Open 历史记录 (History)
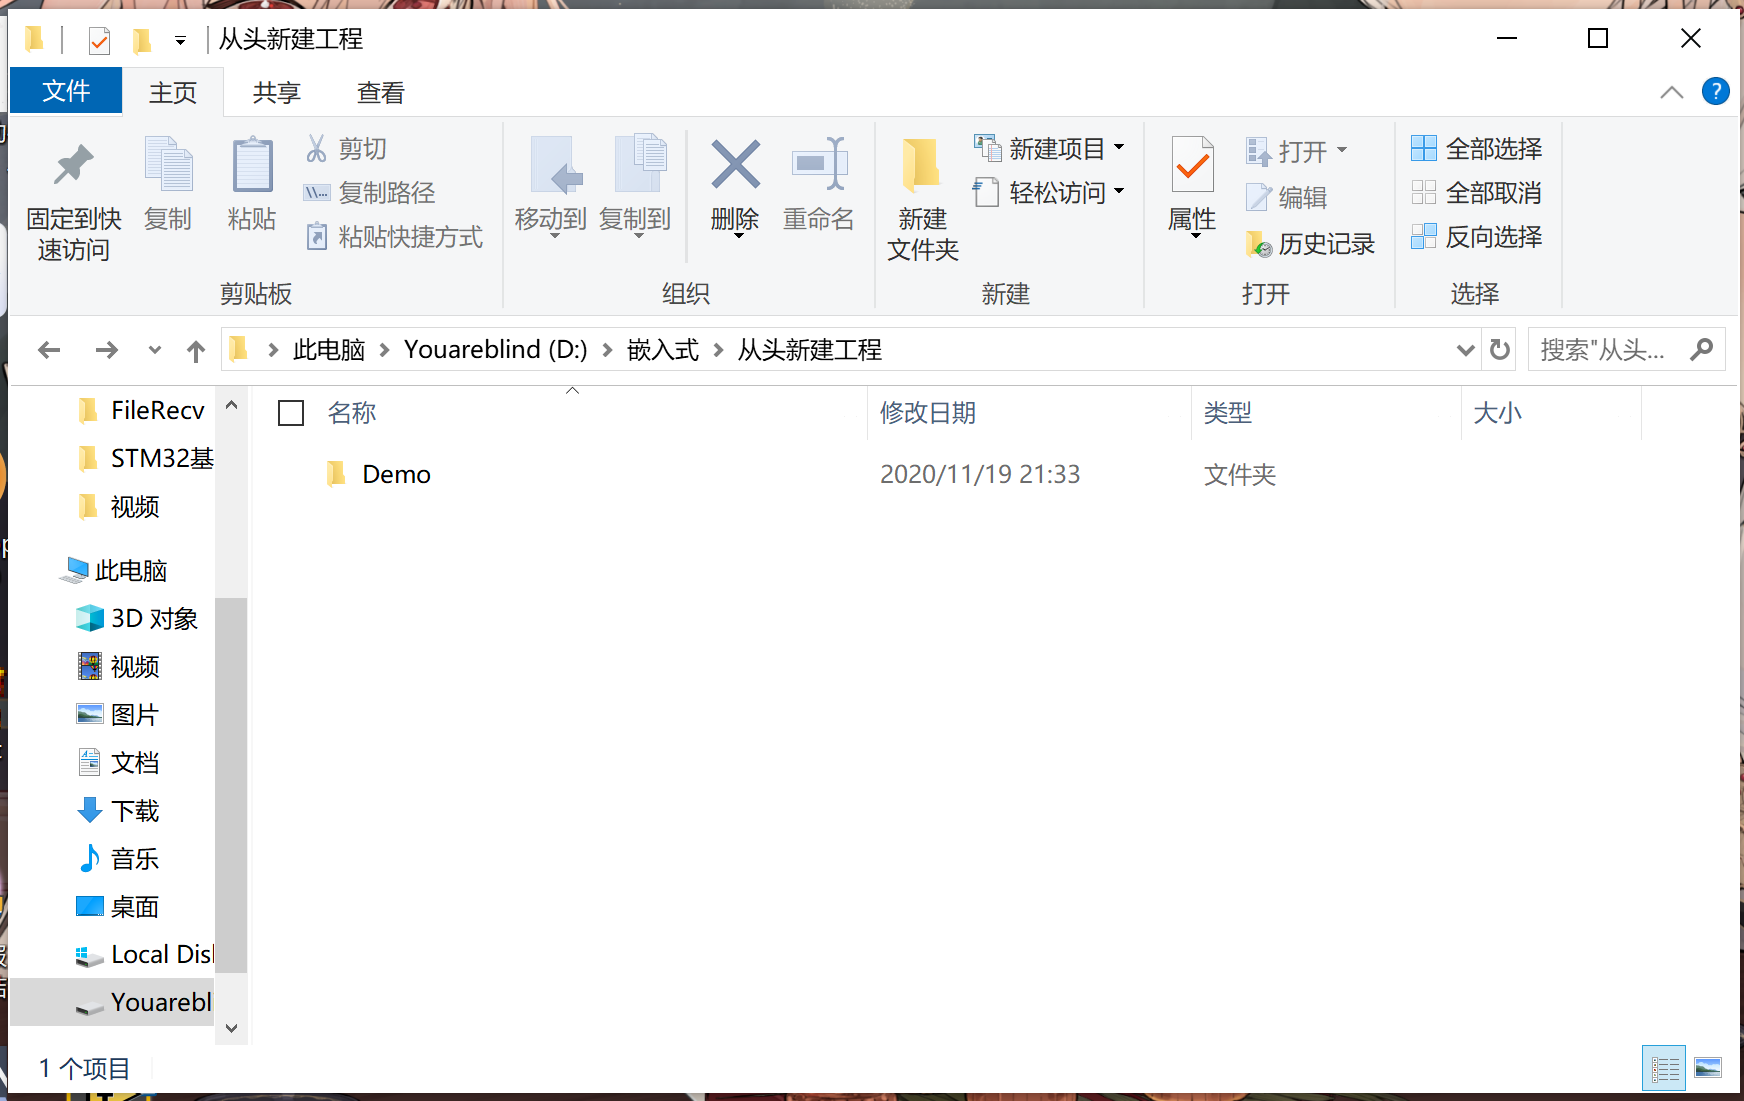Viewport: 1744px width, 1101px height. coord(1311,243)
